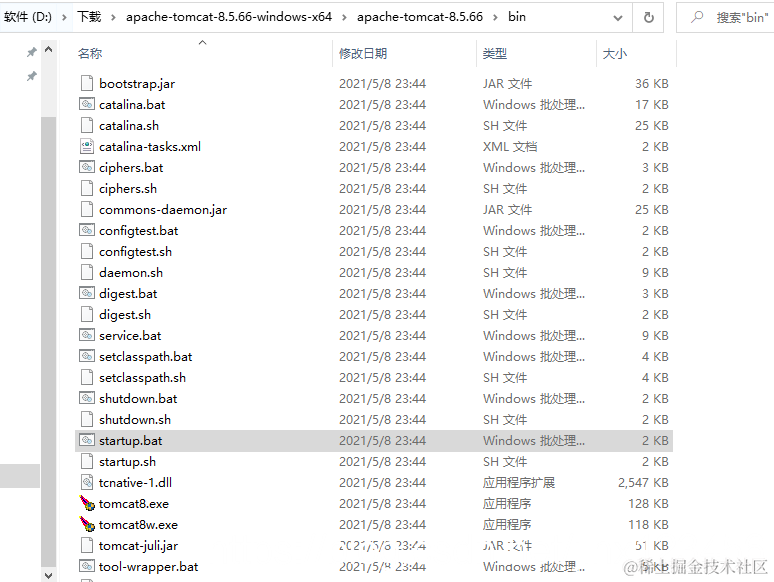Click the digest.bat batch icon
The height and width of the screenshot is (582, 774).
(87, 293)
